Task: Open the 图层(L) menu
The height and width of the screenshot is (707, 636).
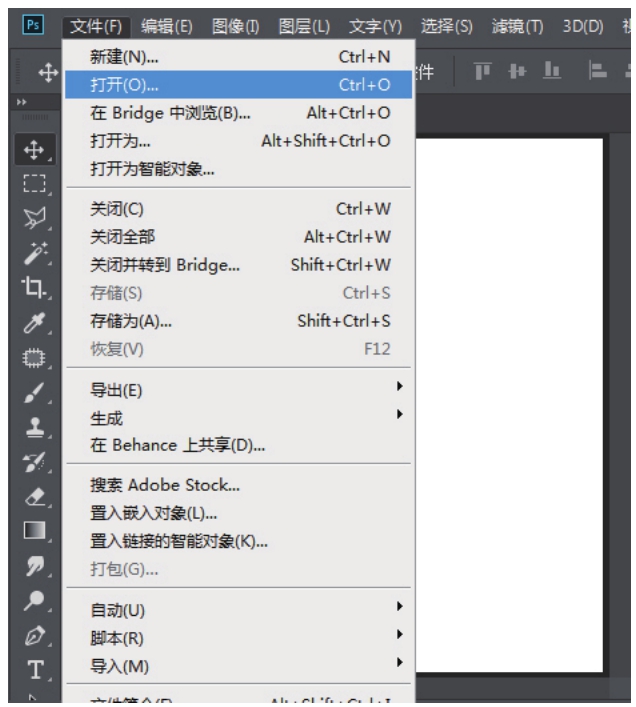Action: click(x=304, y=27)
